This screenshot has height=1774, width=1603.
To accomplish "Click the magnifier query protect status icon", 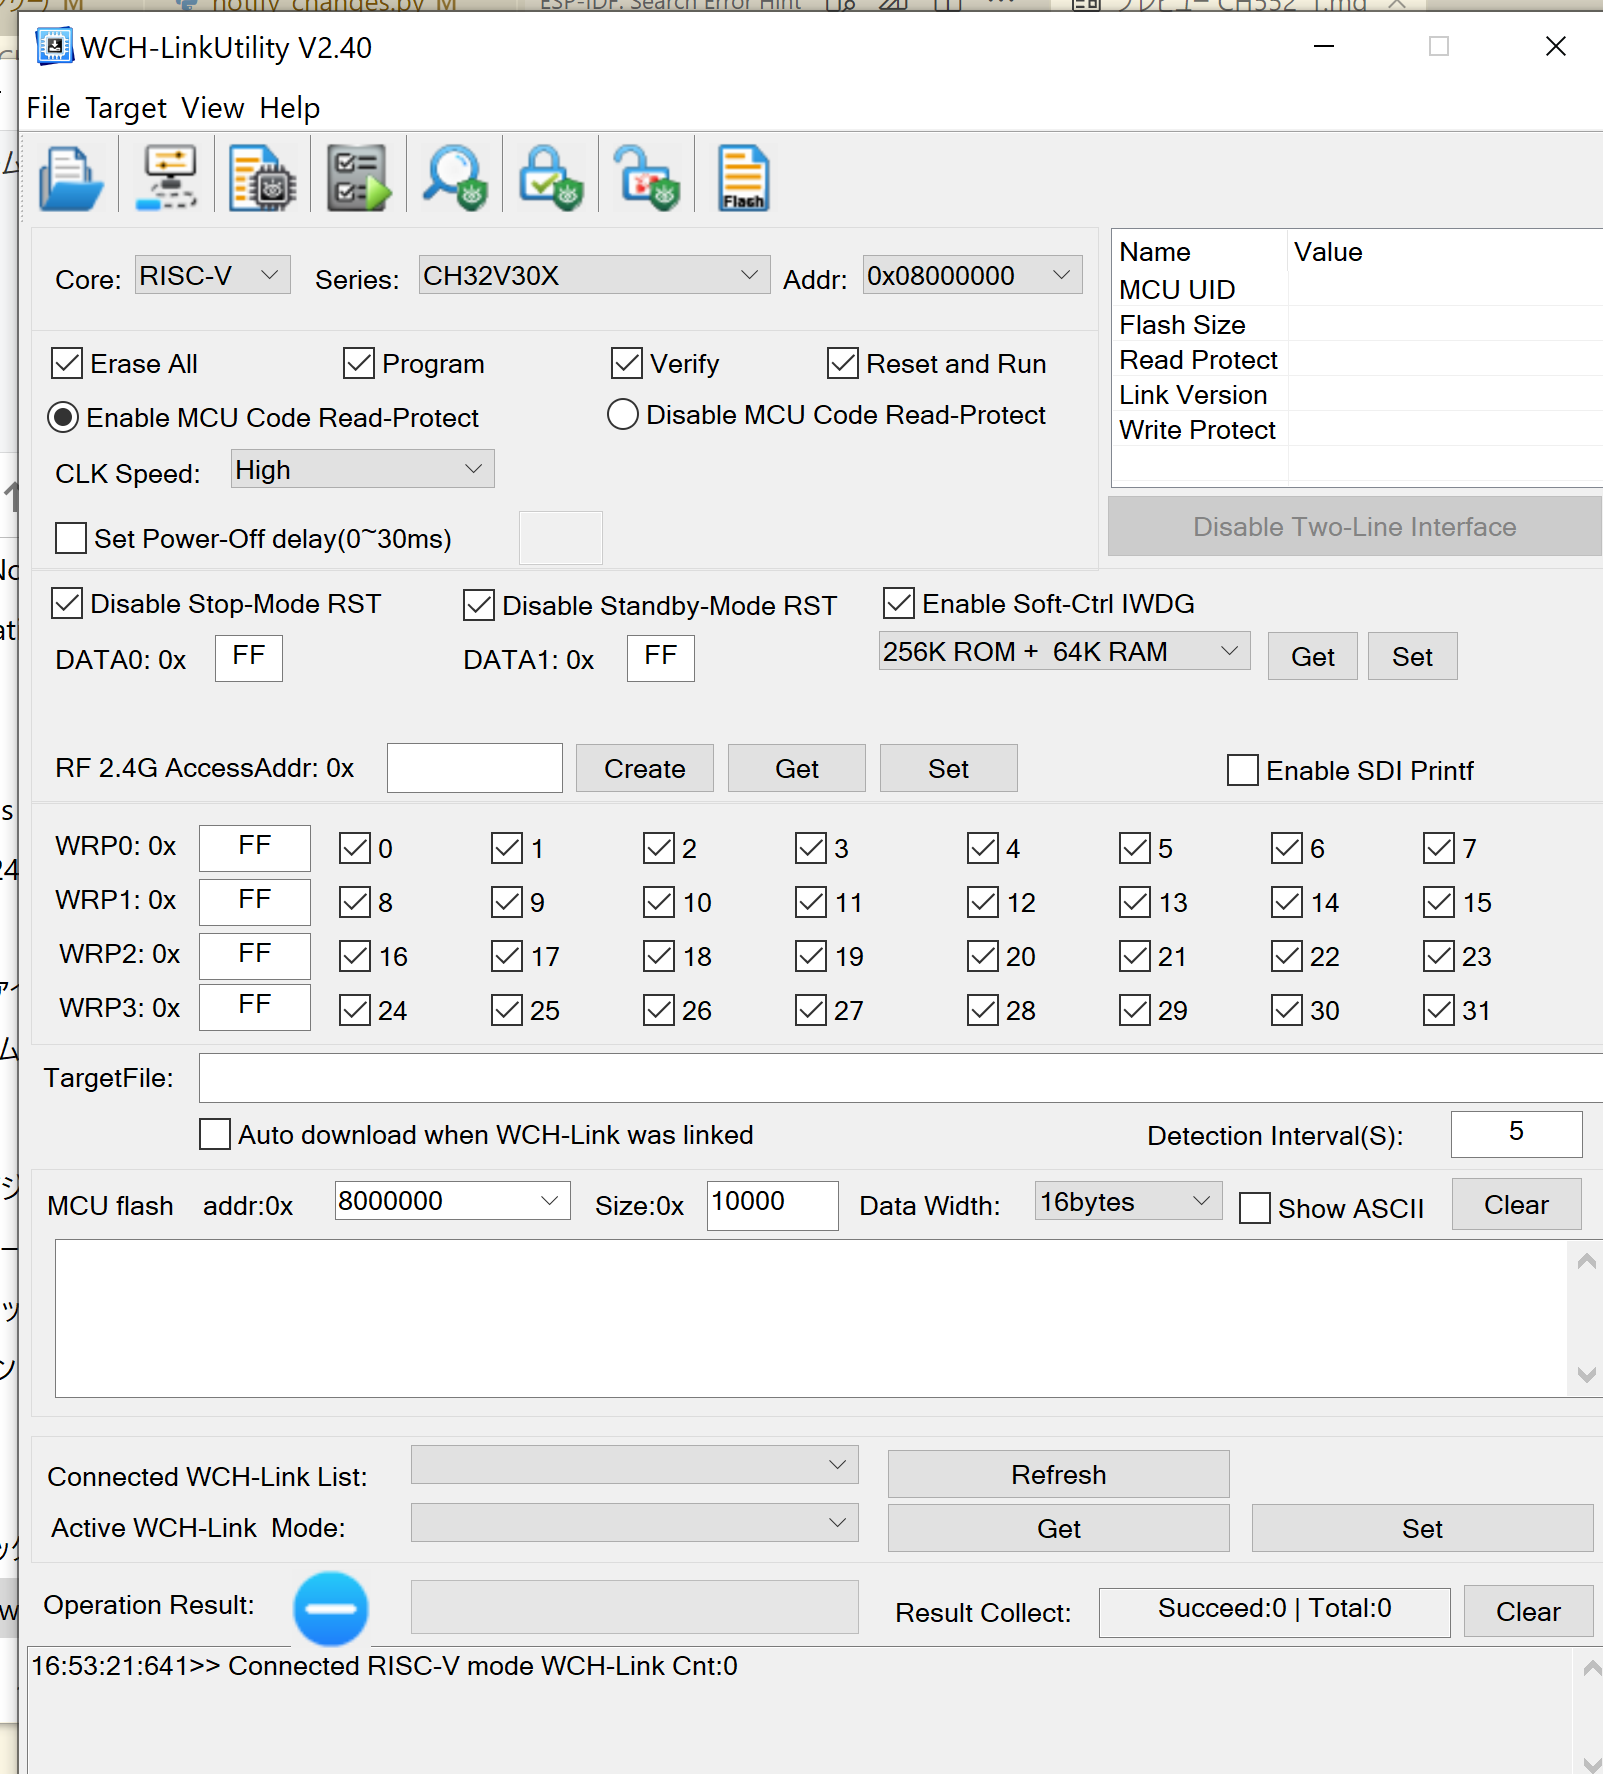I will coord(455,179).
